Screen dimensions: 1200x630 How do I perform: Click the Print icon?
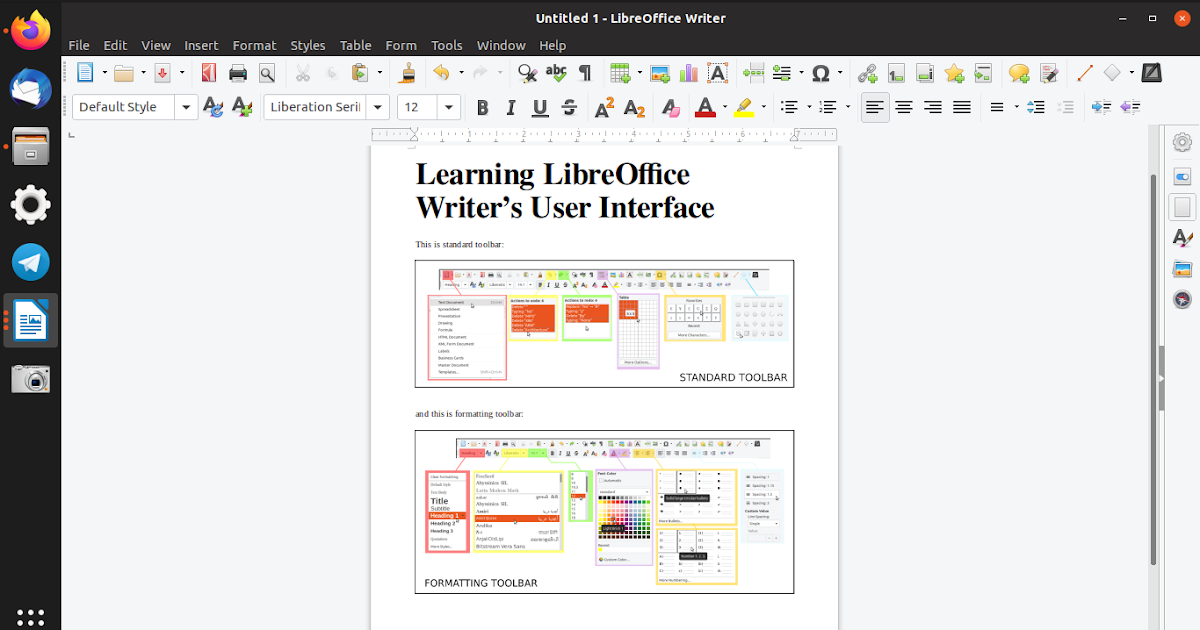238,73
